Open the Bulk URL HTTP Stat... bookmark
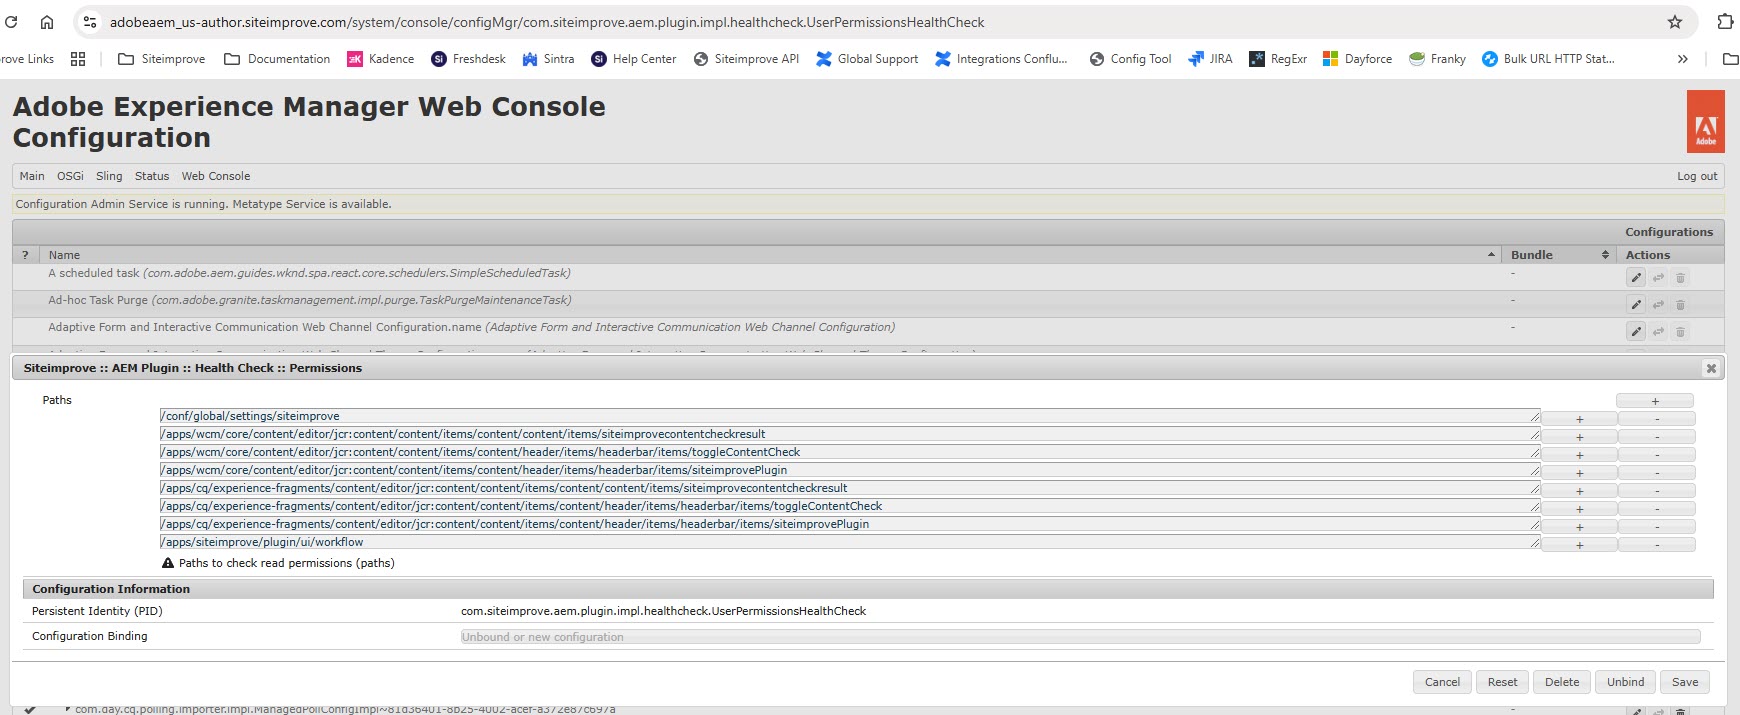The height and width of the screenshot is (715, 1740). coord(1548,59)
